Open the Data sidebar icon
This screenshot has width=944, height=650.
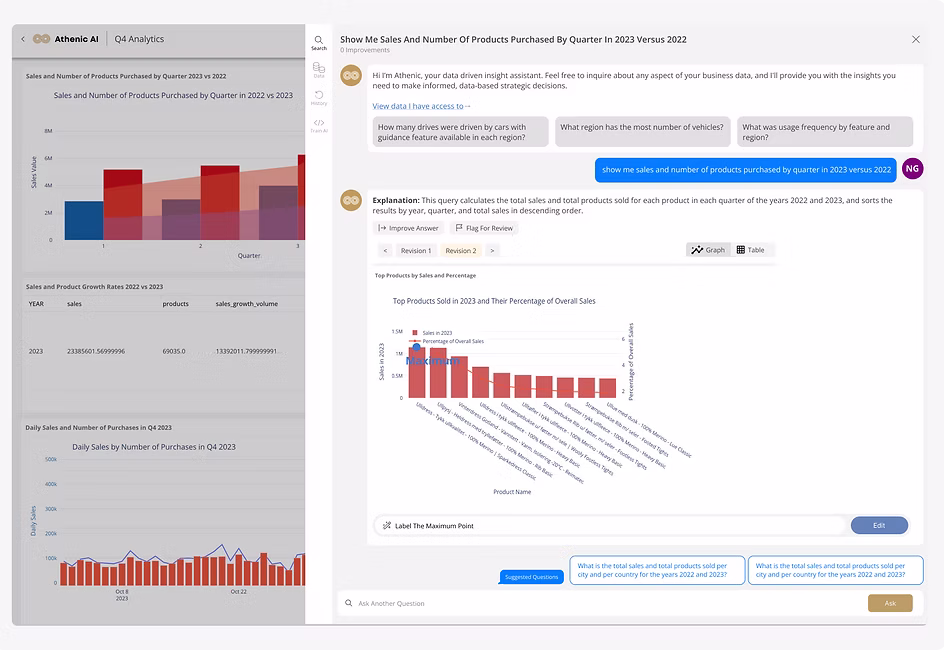319,69
